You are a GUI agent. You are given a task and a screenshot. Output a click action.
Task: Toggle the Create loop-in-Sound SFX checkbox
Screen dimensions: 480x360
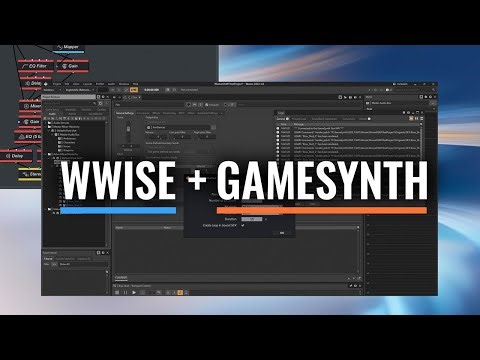[243, 226]
